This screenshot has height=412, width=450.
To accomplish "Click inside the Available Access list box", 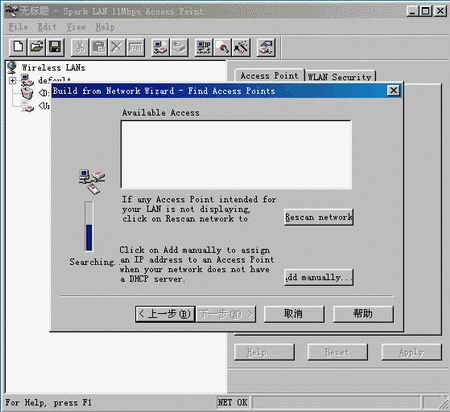I will coord(236,155).
